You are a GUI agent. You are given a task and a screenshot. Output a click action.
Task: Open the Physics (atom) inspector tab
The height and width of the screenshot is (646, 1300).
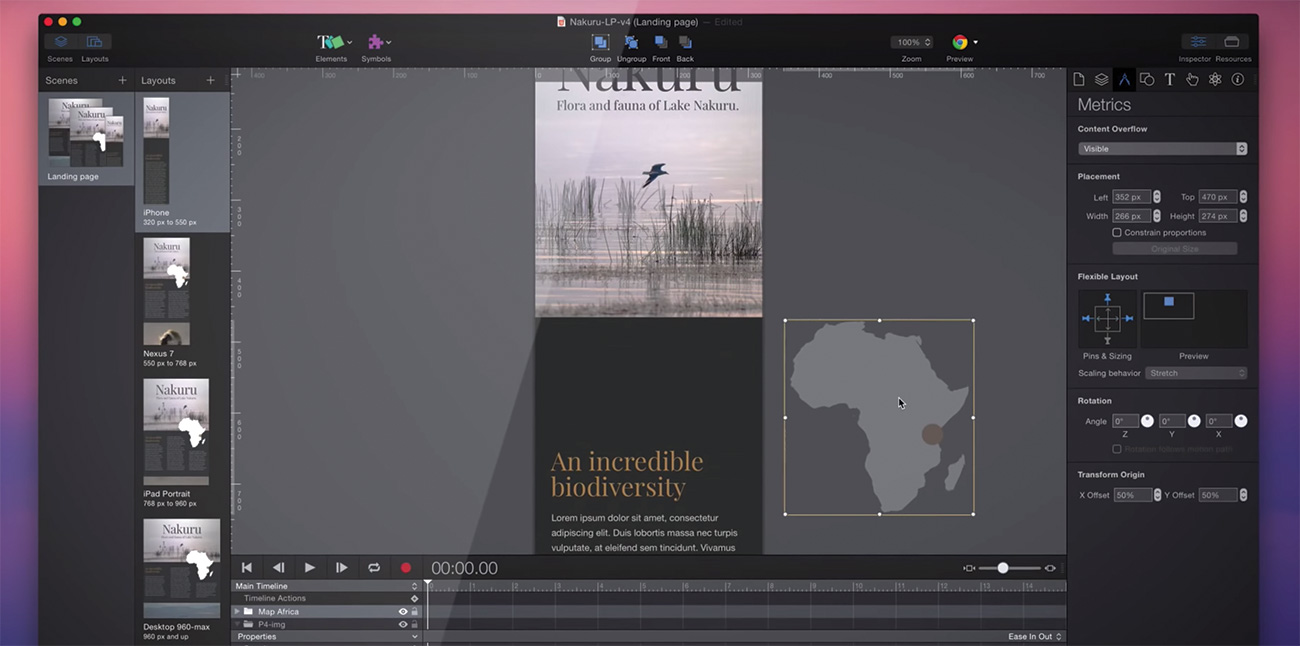(x=1215, y=80)
